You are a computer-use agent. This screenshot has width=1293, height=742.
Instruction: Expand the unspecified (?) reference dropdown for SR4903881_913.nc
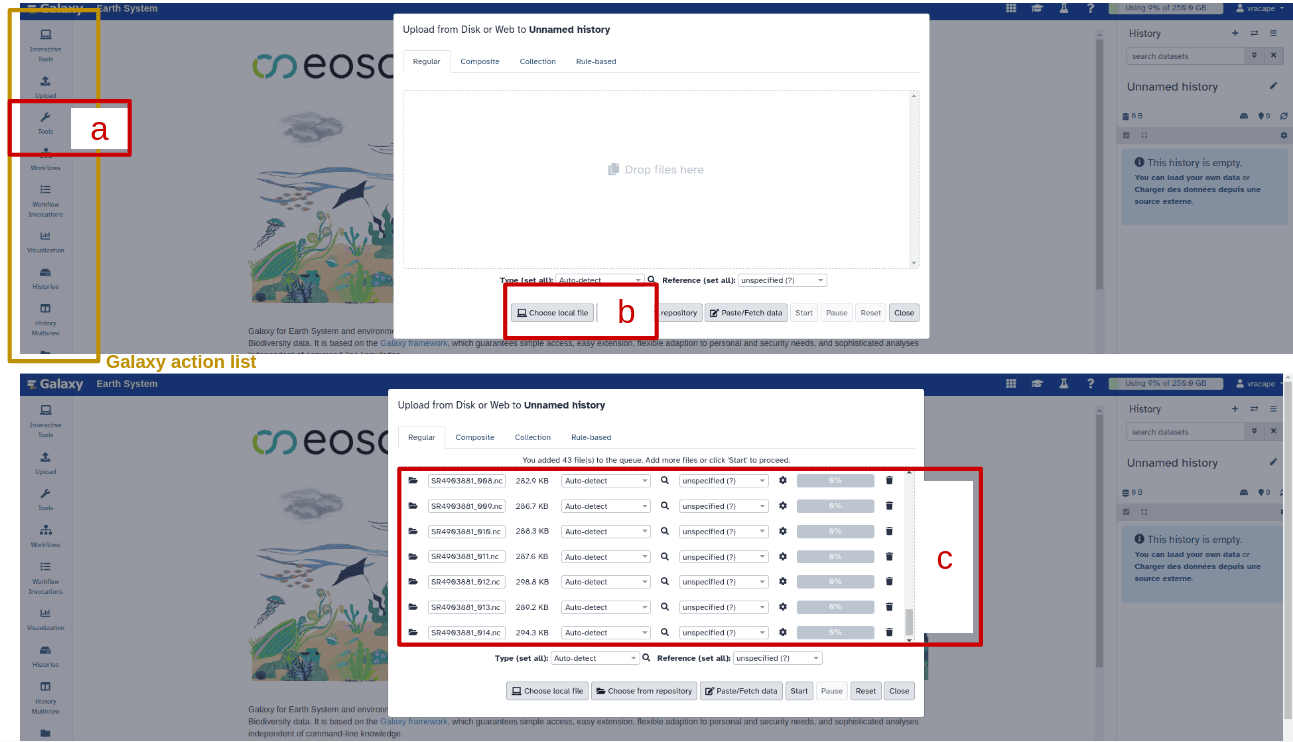coord(724,607)
